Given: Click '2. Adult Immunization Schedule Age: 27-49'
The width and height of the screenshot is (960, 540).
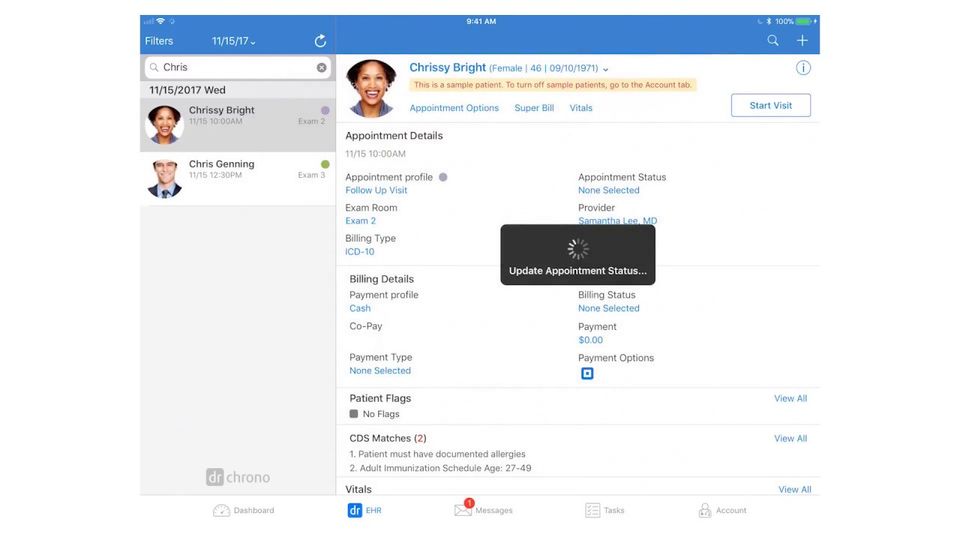Looking at the screenshot, I should tap(440, 468).
